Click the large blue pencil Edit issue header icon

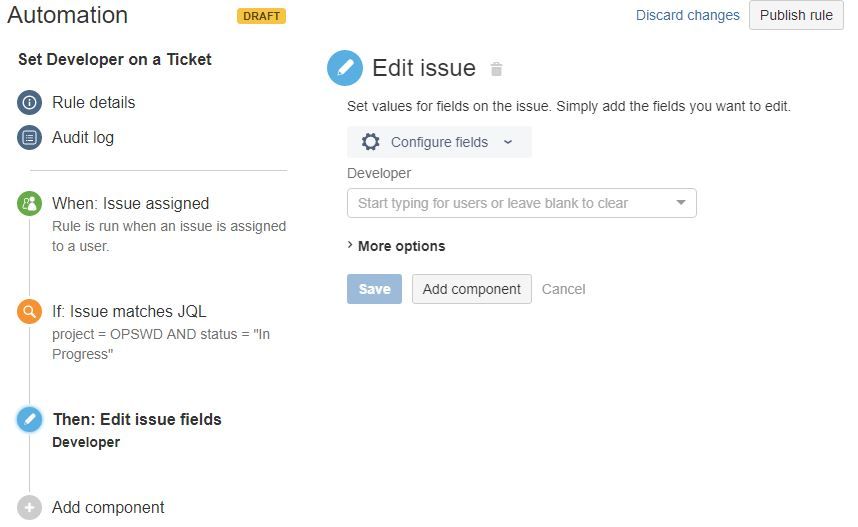[x=345, y=68]
